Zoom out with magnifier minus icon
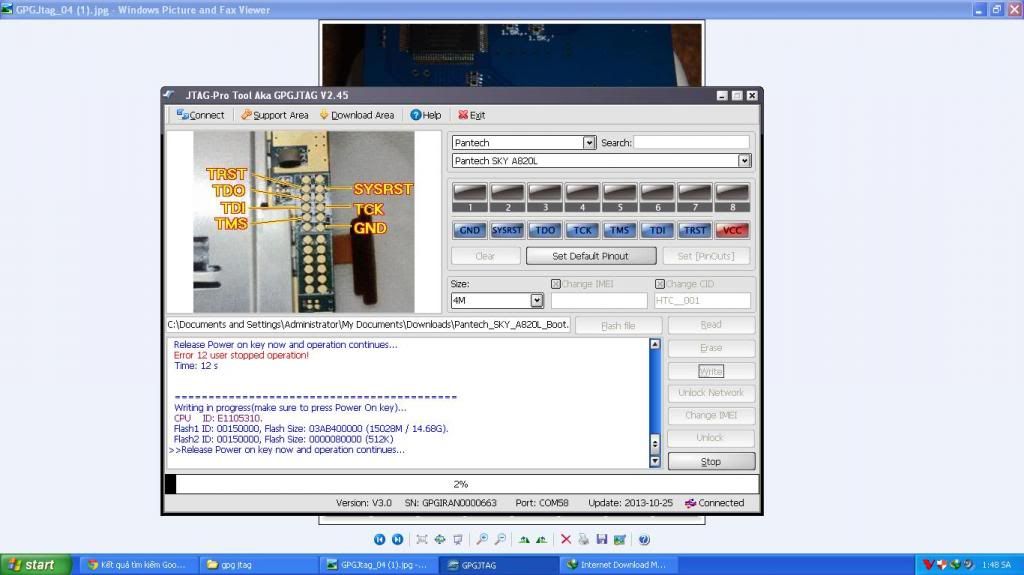The width and height of the screenshot is (1024, 575). [x=500, y=540]
